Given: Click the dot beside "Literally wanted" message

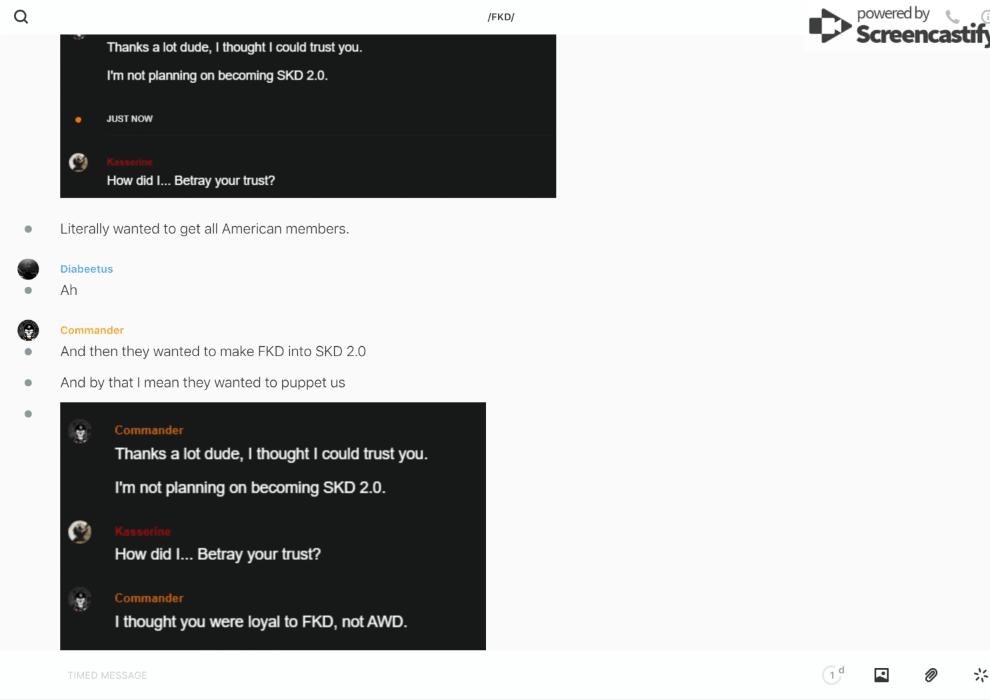Looking at the screenshot, I should click(x=28, y=229).
